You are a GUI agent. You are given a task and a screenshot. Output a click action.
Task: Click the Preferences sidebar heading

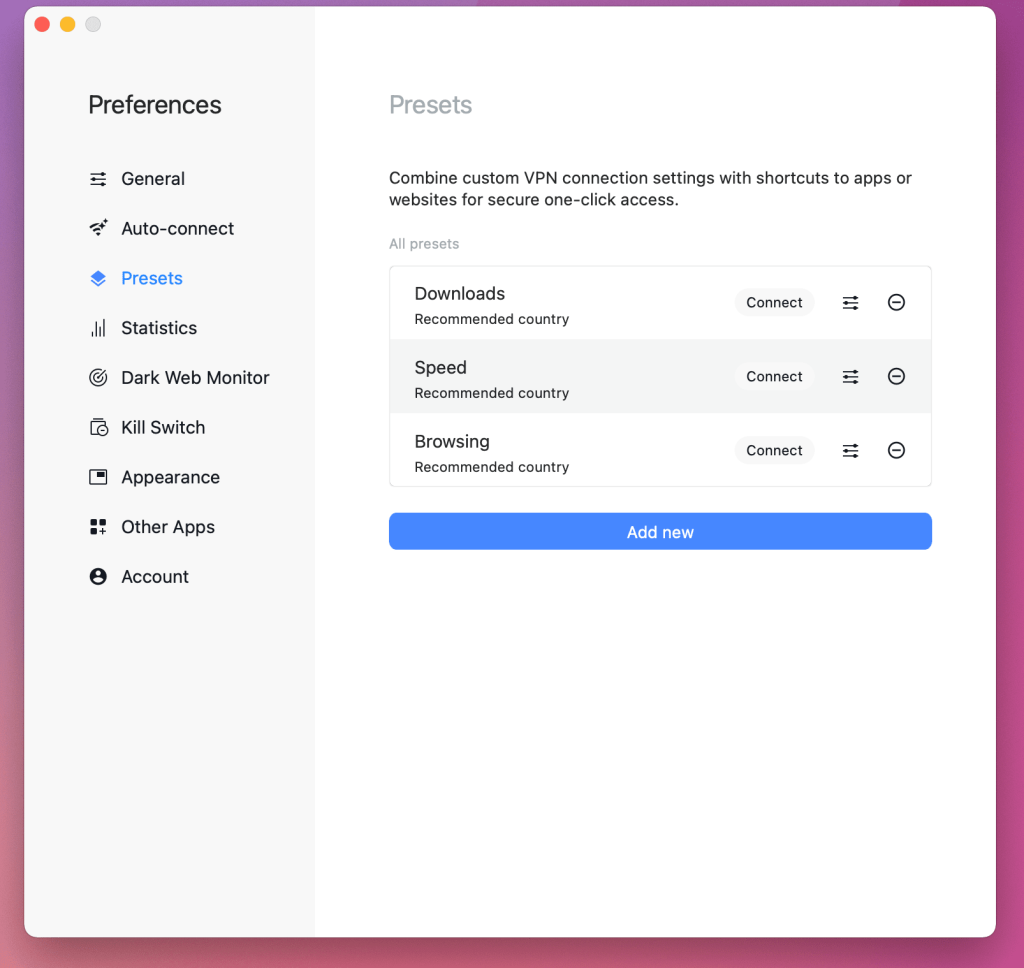155,105
